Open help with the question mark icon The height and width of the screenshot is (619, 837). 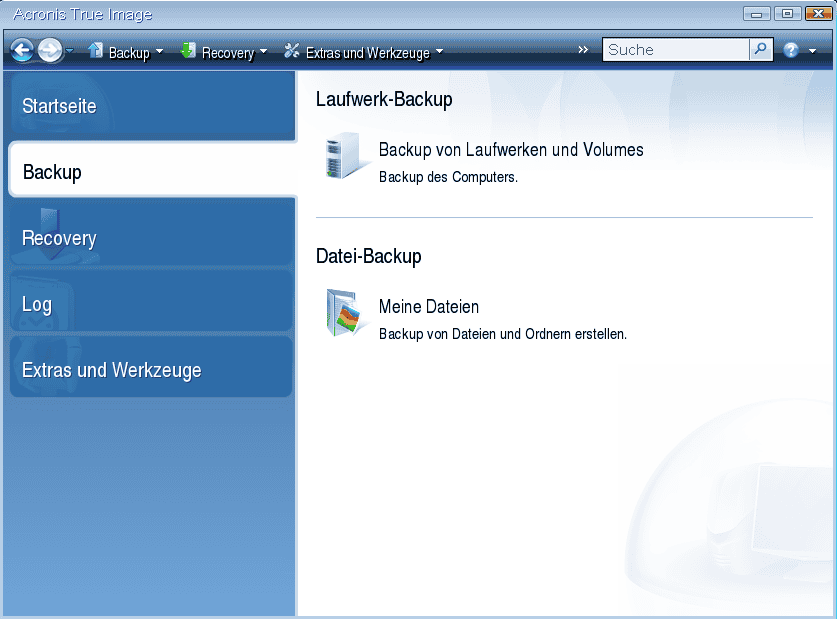pos(791,51)
